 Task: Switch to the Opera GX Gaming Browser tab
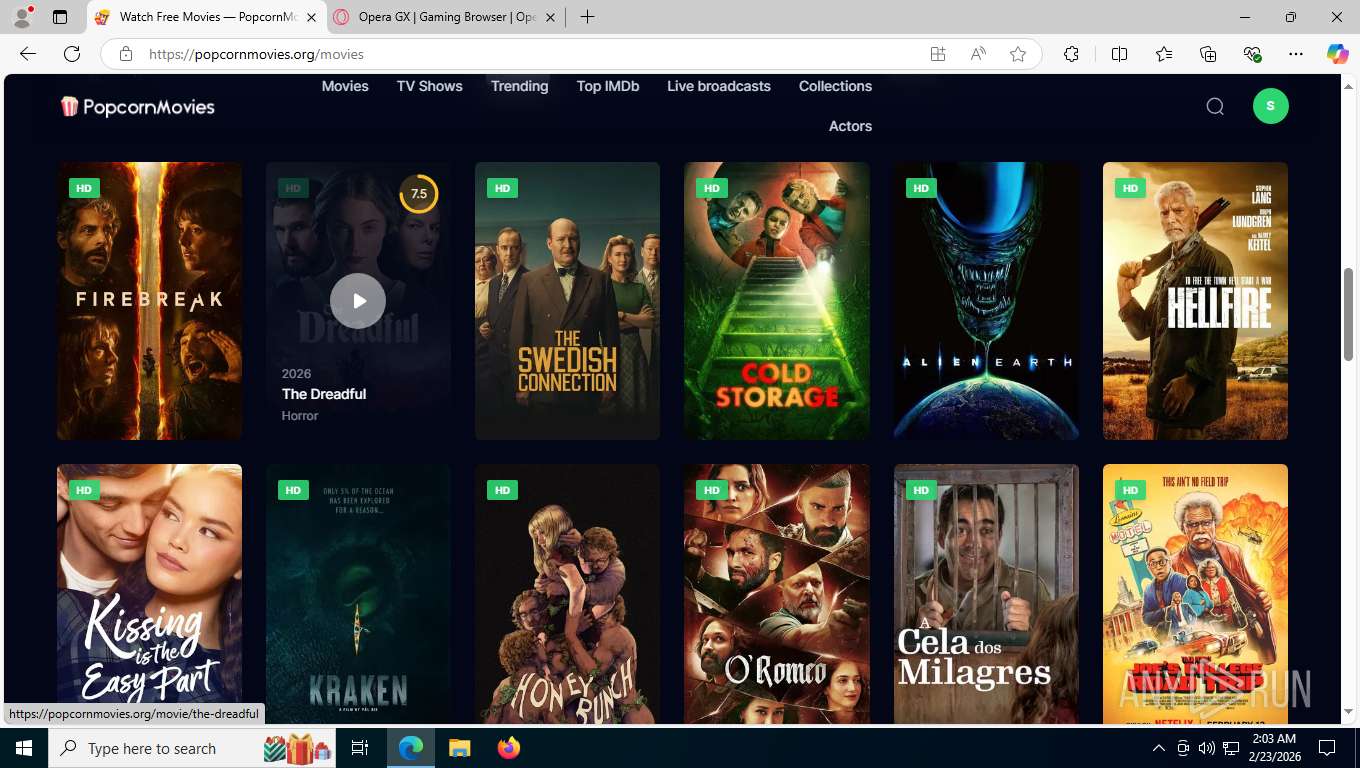(446, 17)
